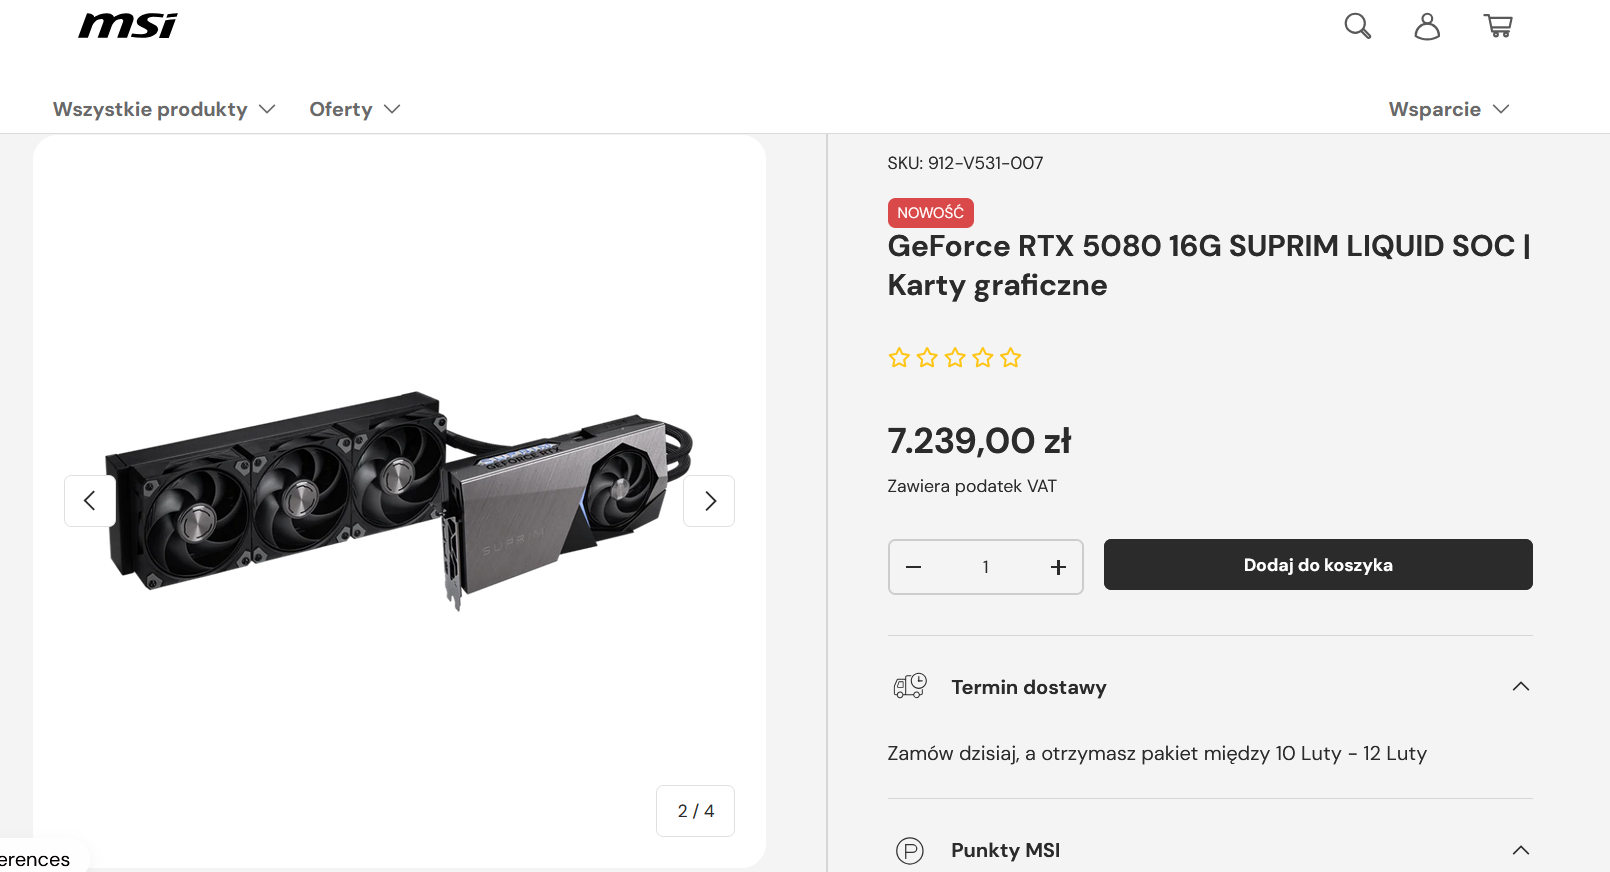Viewport: 1610px width, 872px height.
Task: Decrease quantity with minus button
Action: [913, 567]
